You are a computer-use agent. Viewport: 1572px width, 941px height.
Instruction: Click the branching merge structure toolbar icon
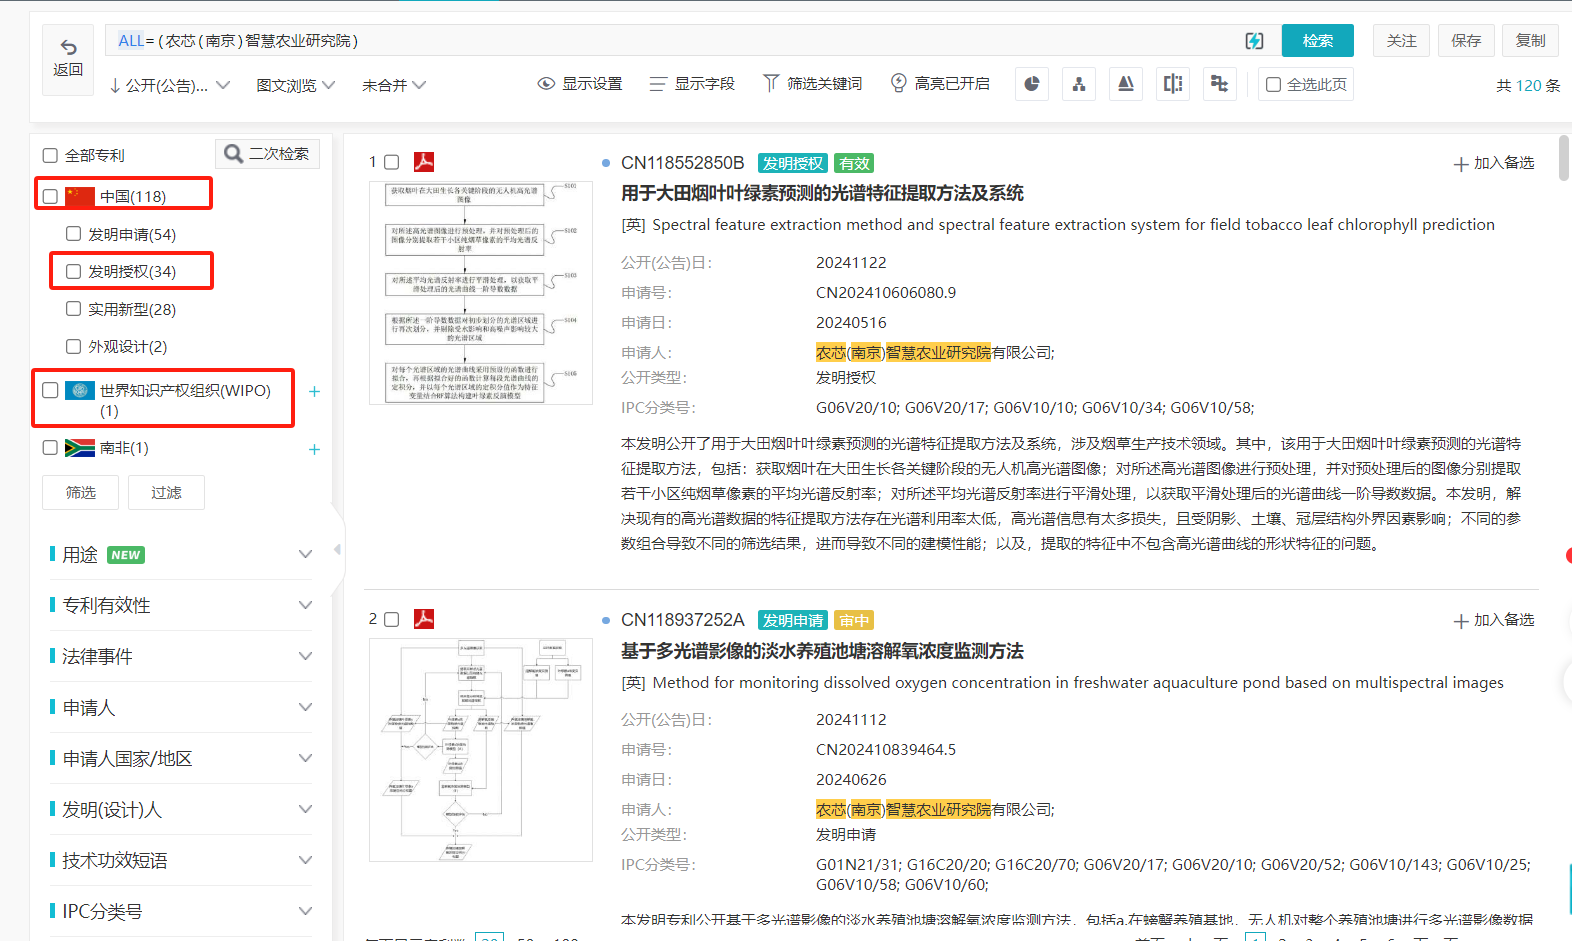point(1219,84)
